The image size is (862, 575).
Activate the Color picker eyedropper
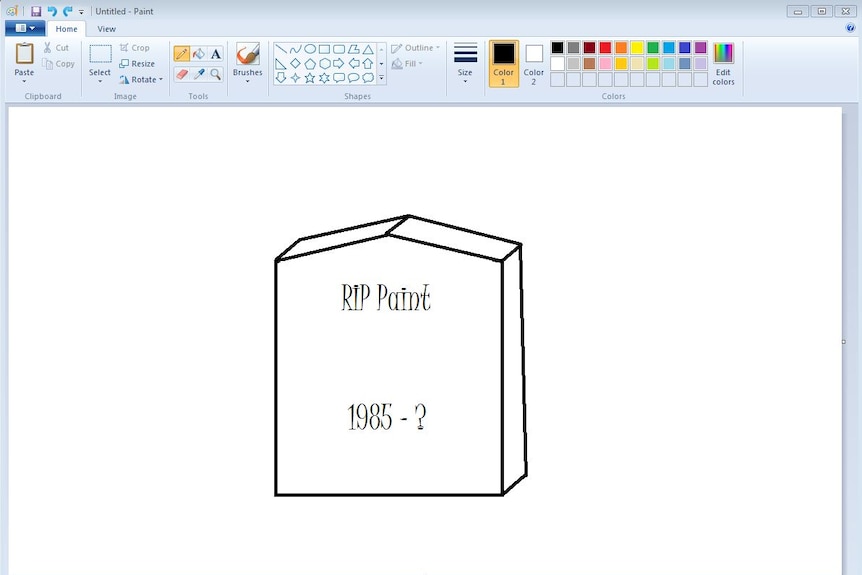199,74
